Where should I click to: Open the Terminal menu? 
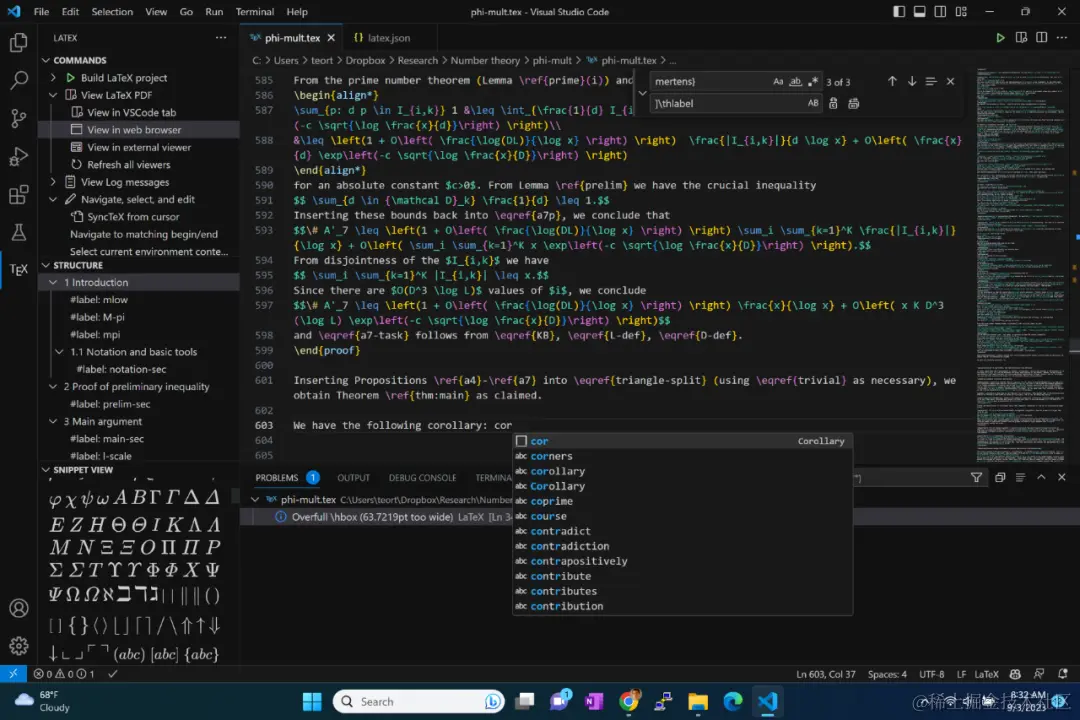tap(254, 12)
